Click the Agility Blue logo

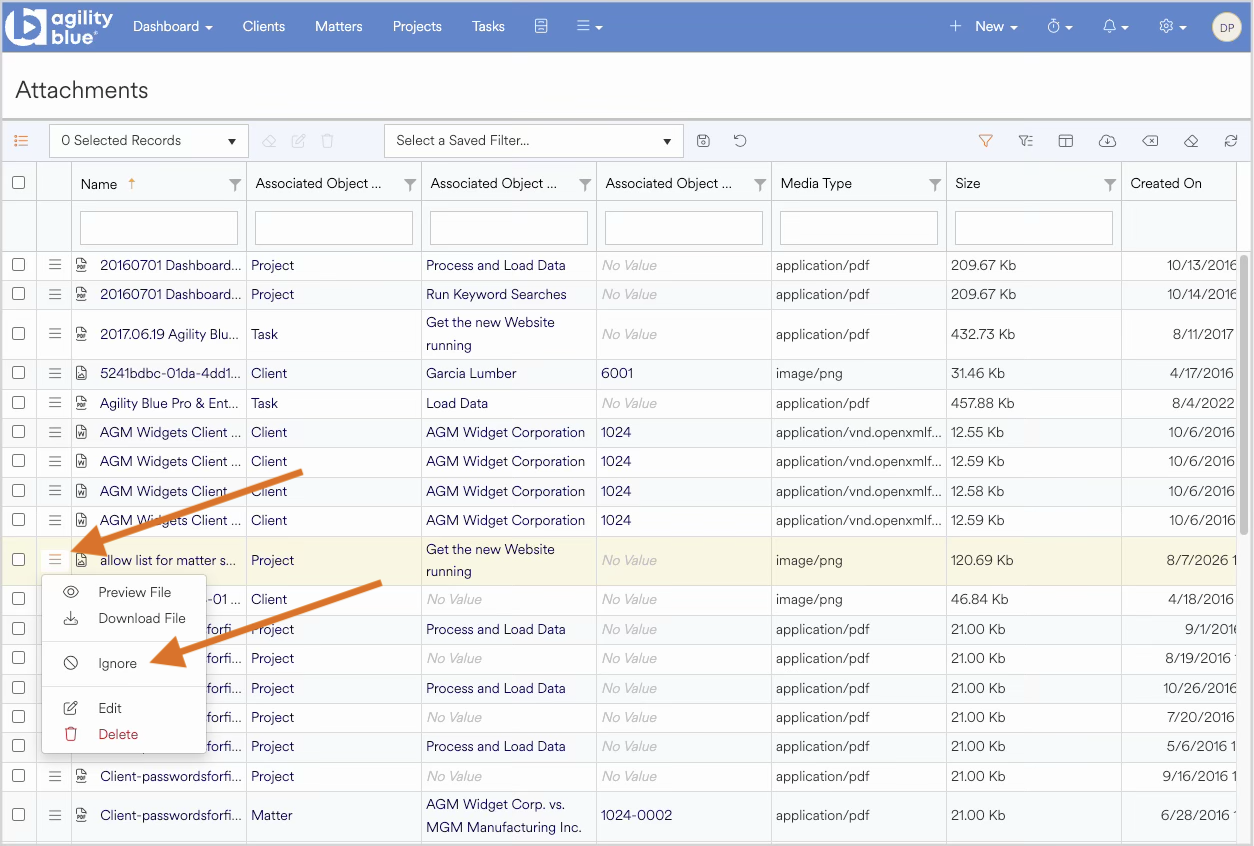[x=59, y=27]
